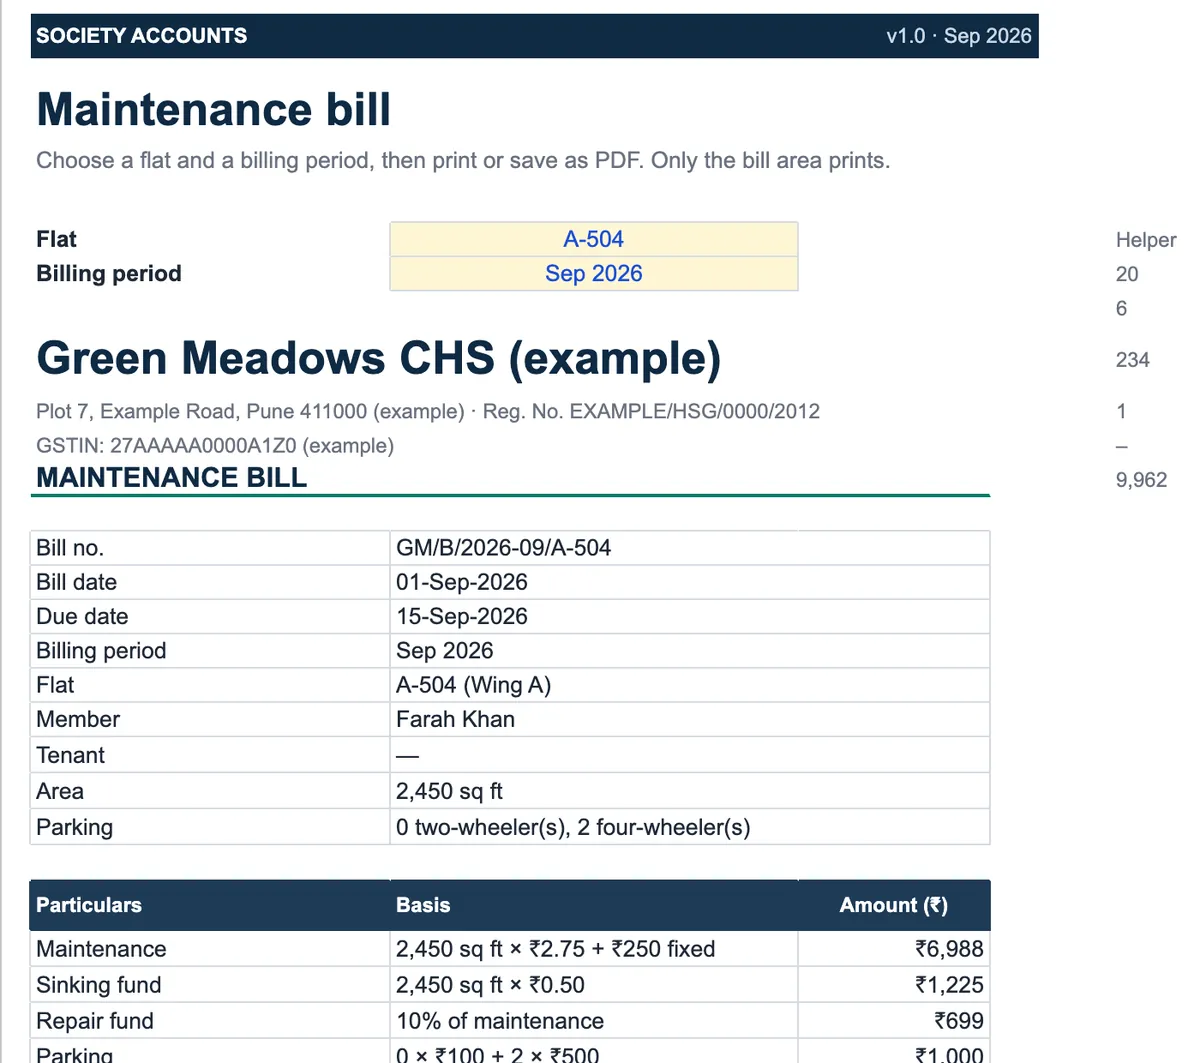Click the helper value 20
The height and width of the screenshot is (1063, 1200).
tap(1127, 274)
